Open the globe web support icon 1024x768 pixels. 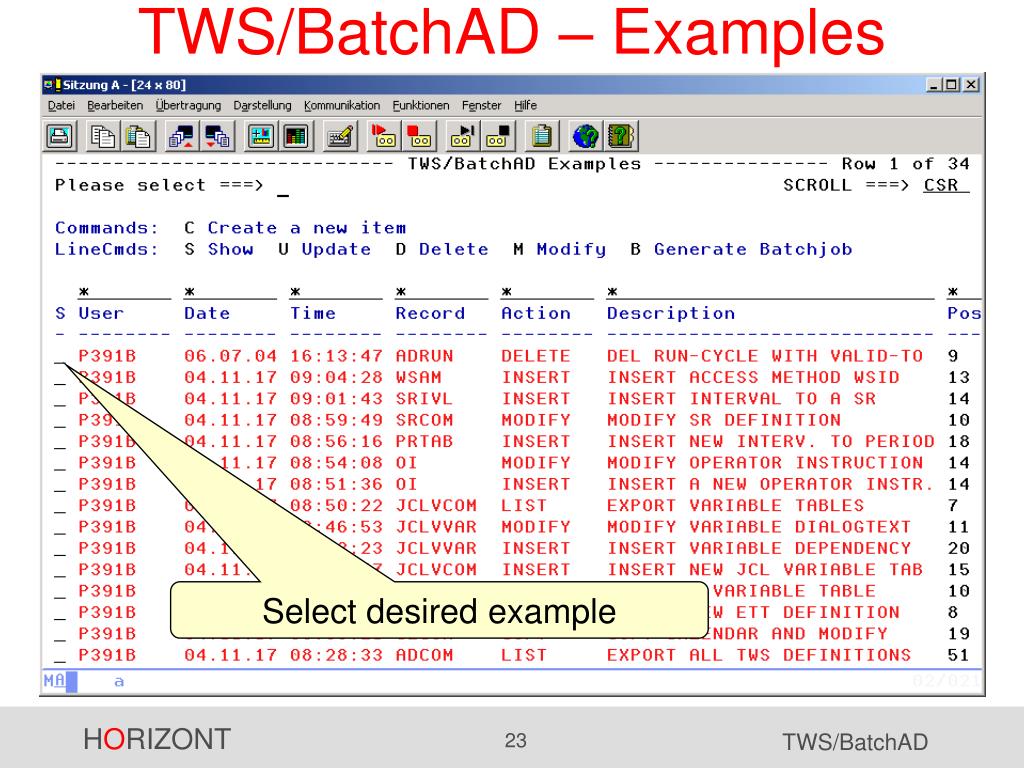click(585, 136)
